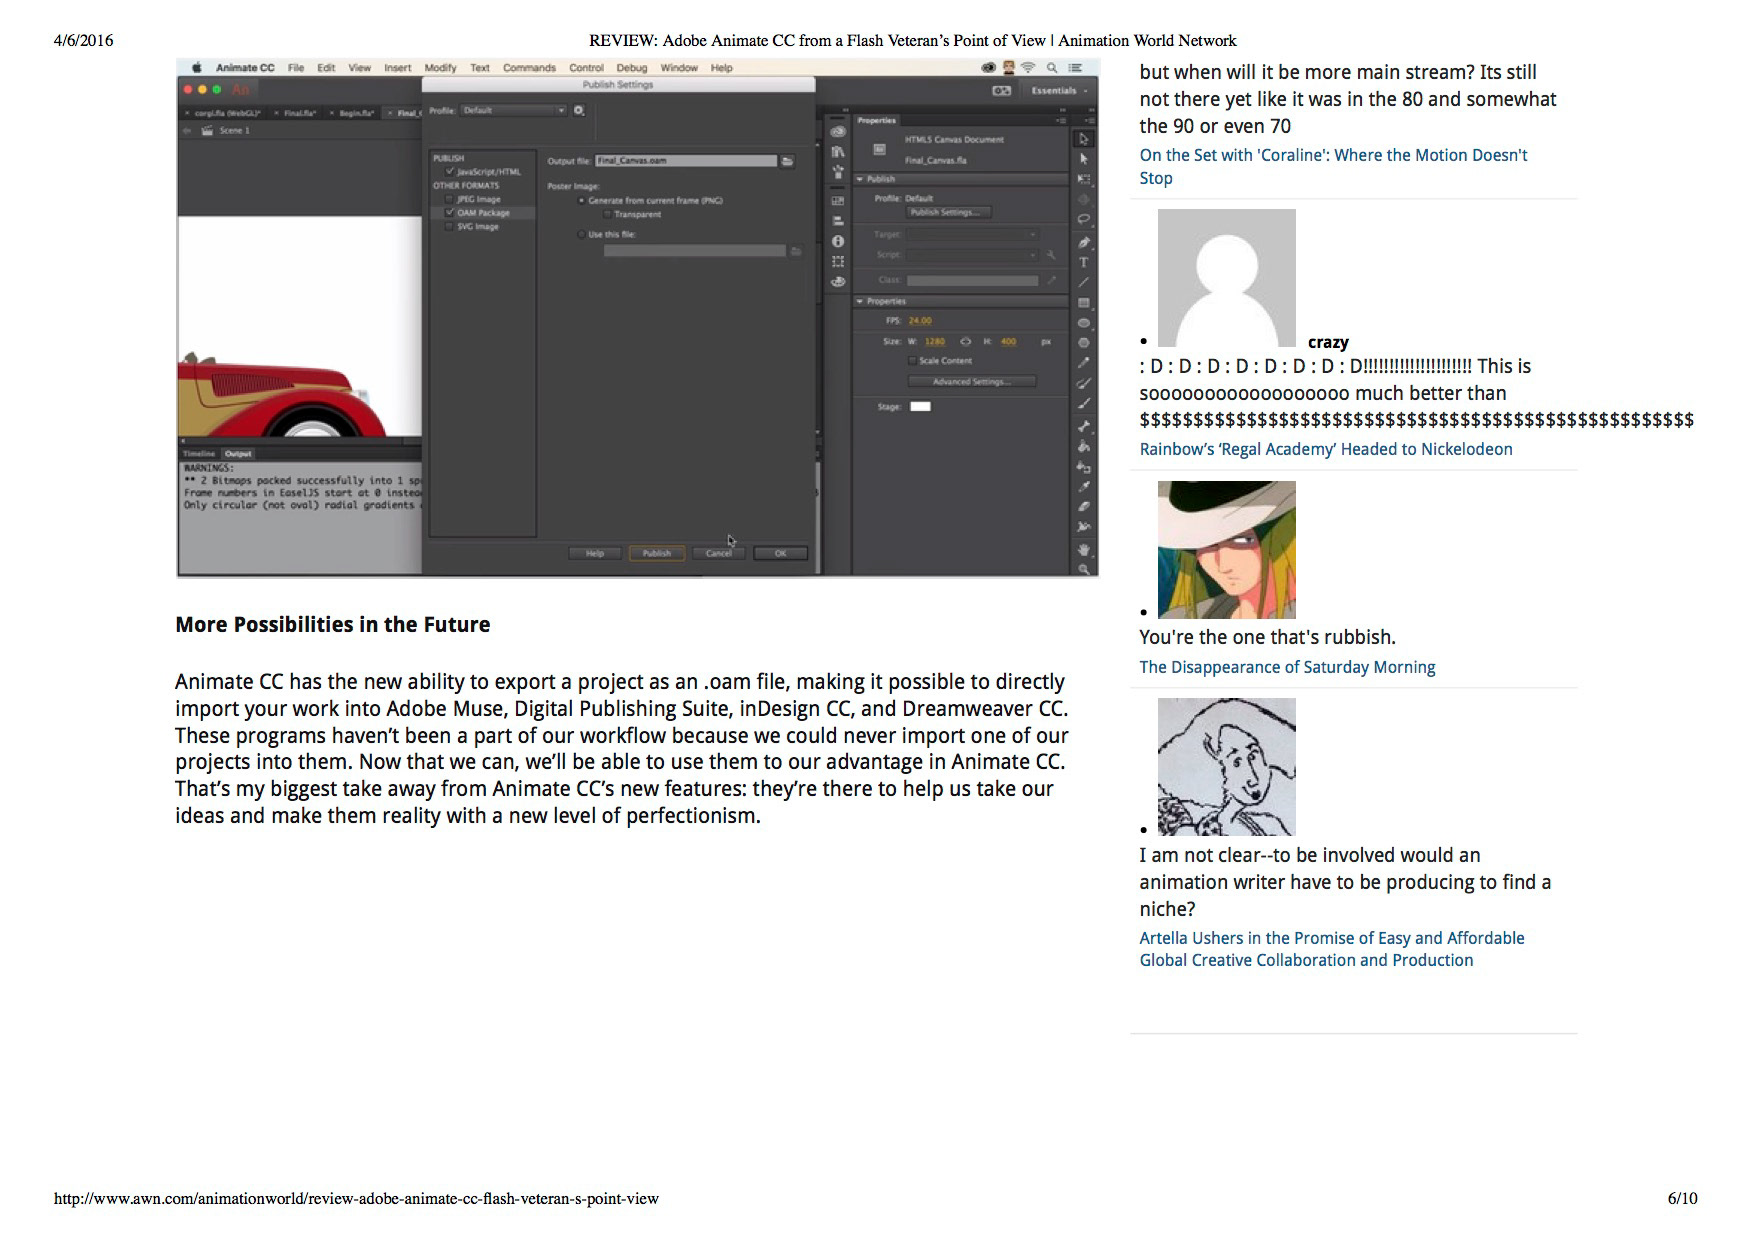Select the Paint Bucket tool
This screenshot has height=1239, width=1752.
[1084, 447]
